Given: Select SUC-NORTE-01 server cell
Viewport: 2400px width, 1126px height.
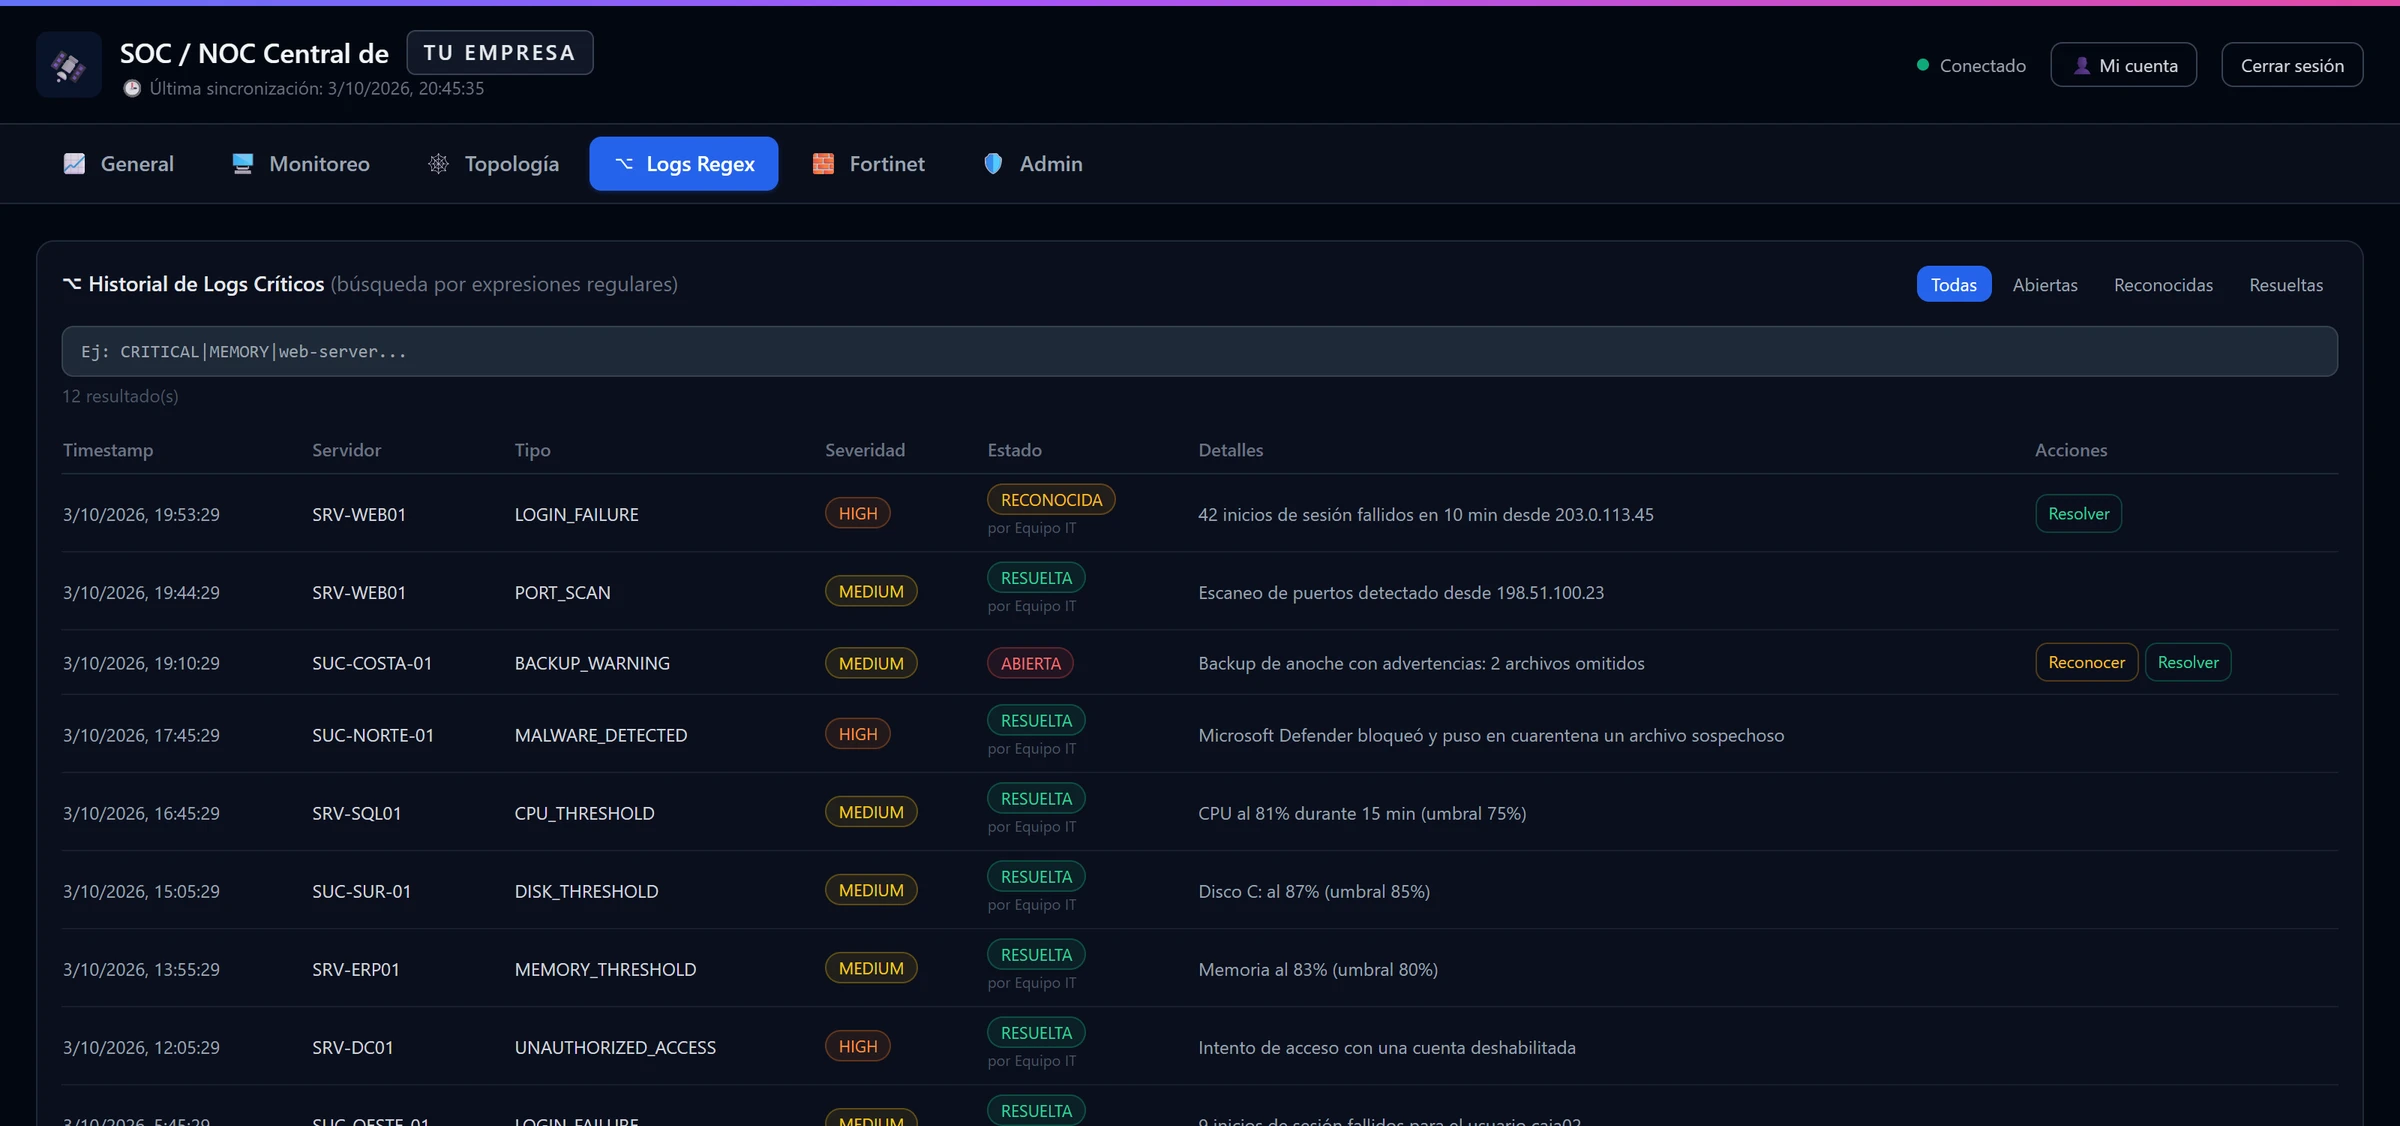Looking at the screenshot, I should 373,736.
